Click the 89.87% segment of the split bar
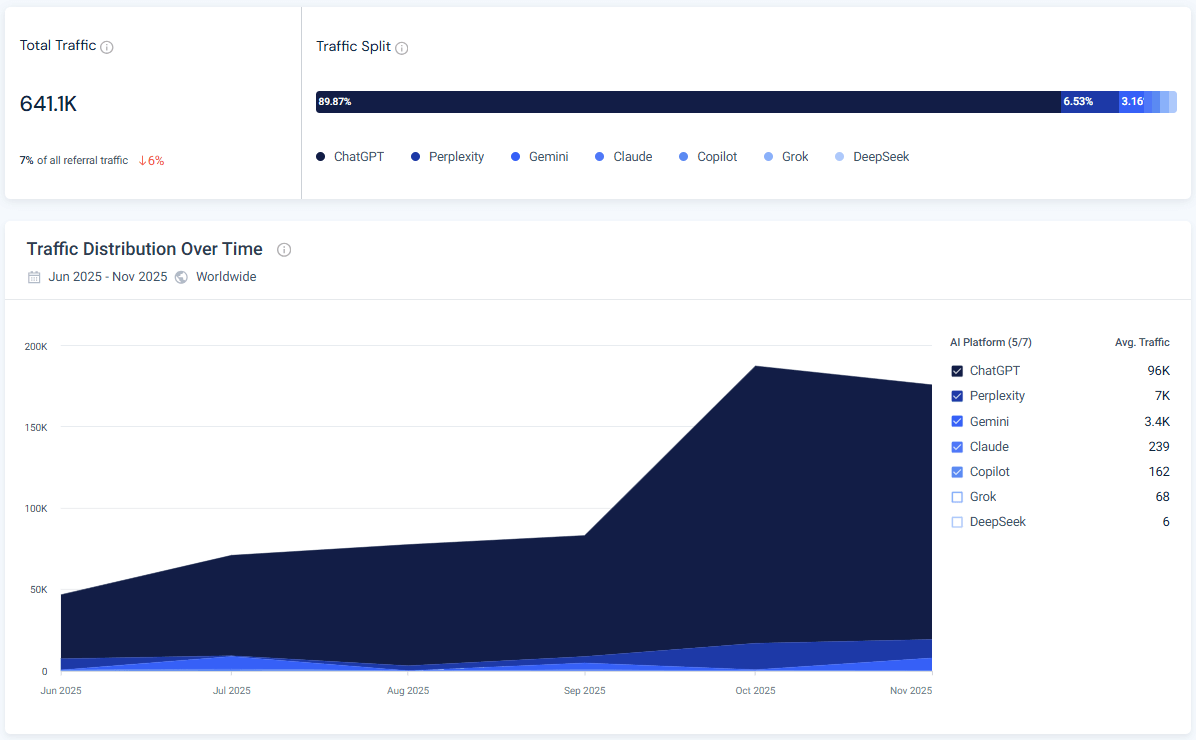 [690, 101]
